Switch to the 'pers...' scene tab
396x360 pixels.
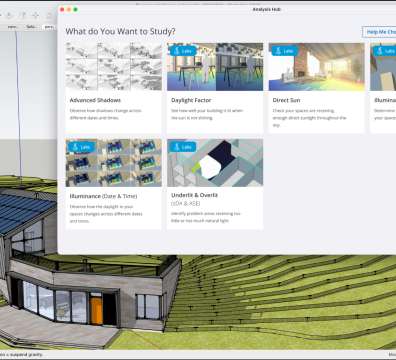50,27
